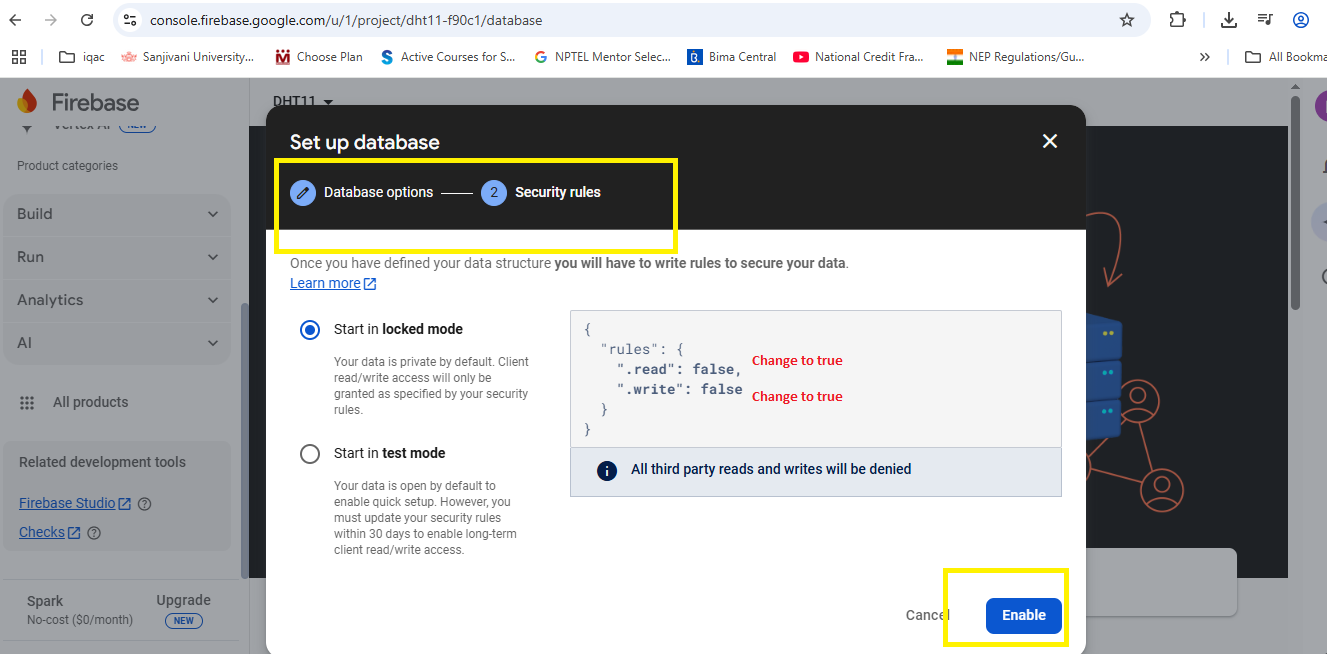The width and height of the screenshot is (1327, 654).
Task: Open the Firebase Studio link
Action: click(x=75, y=503)
